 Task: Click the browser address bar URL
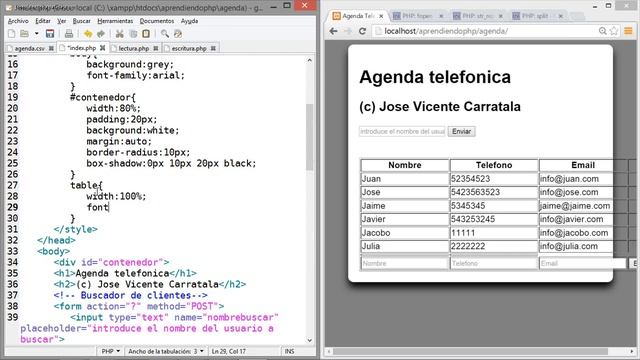[x=446, y=31]
